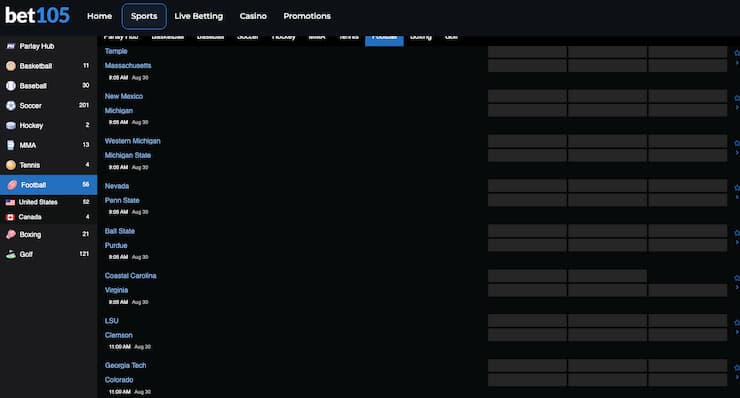The width and height of the screenshot is (740, 398).
Task: Open the Nevada team link
Action: pos(117,186)
